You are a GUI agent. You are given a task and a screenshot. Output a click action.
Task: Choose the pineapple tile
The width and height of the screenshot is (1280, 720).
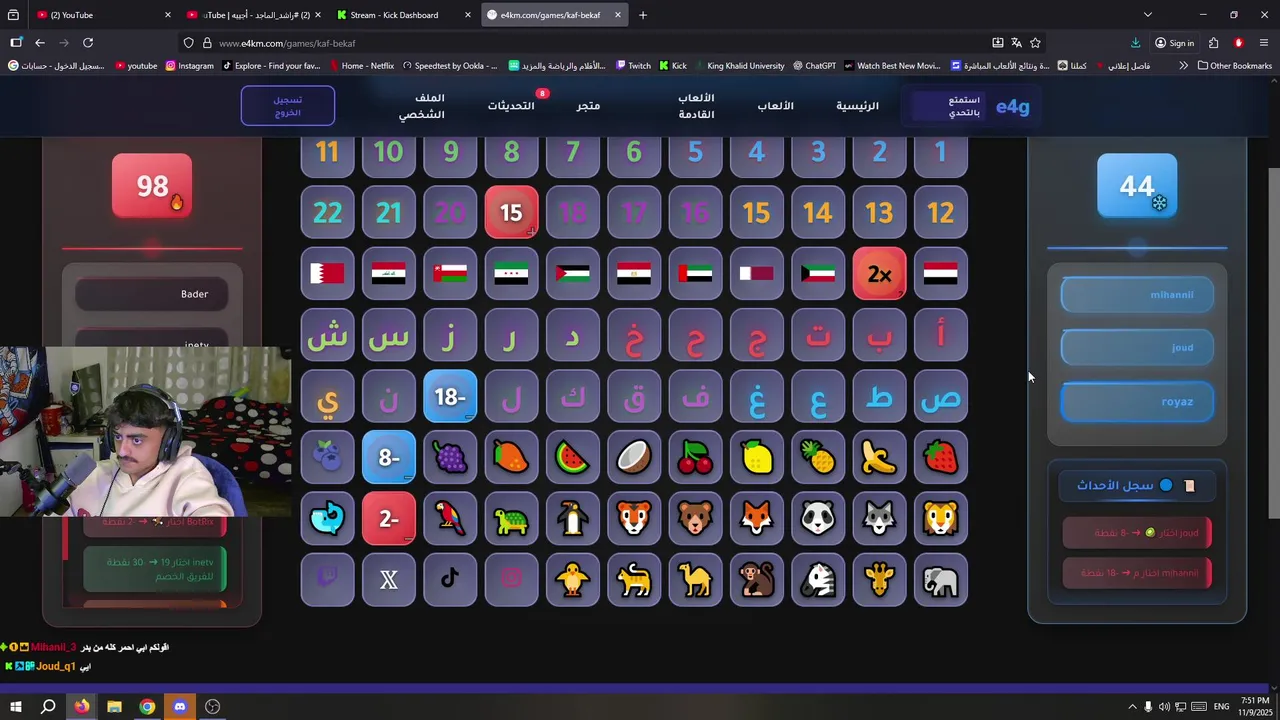coord(818,457)
